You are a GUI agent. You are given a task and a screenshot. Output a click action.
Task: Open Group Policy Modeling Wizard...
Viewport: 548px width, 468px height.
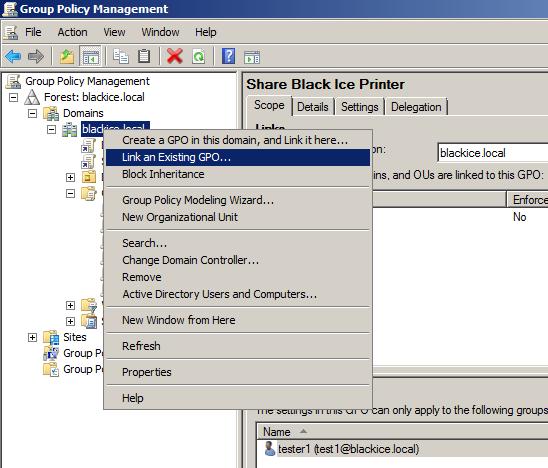coord(238,200)
